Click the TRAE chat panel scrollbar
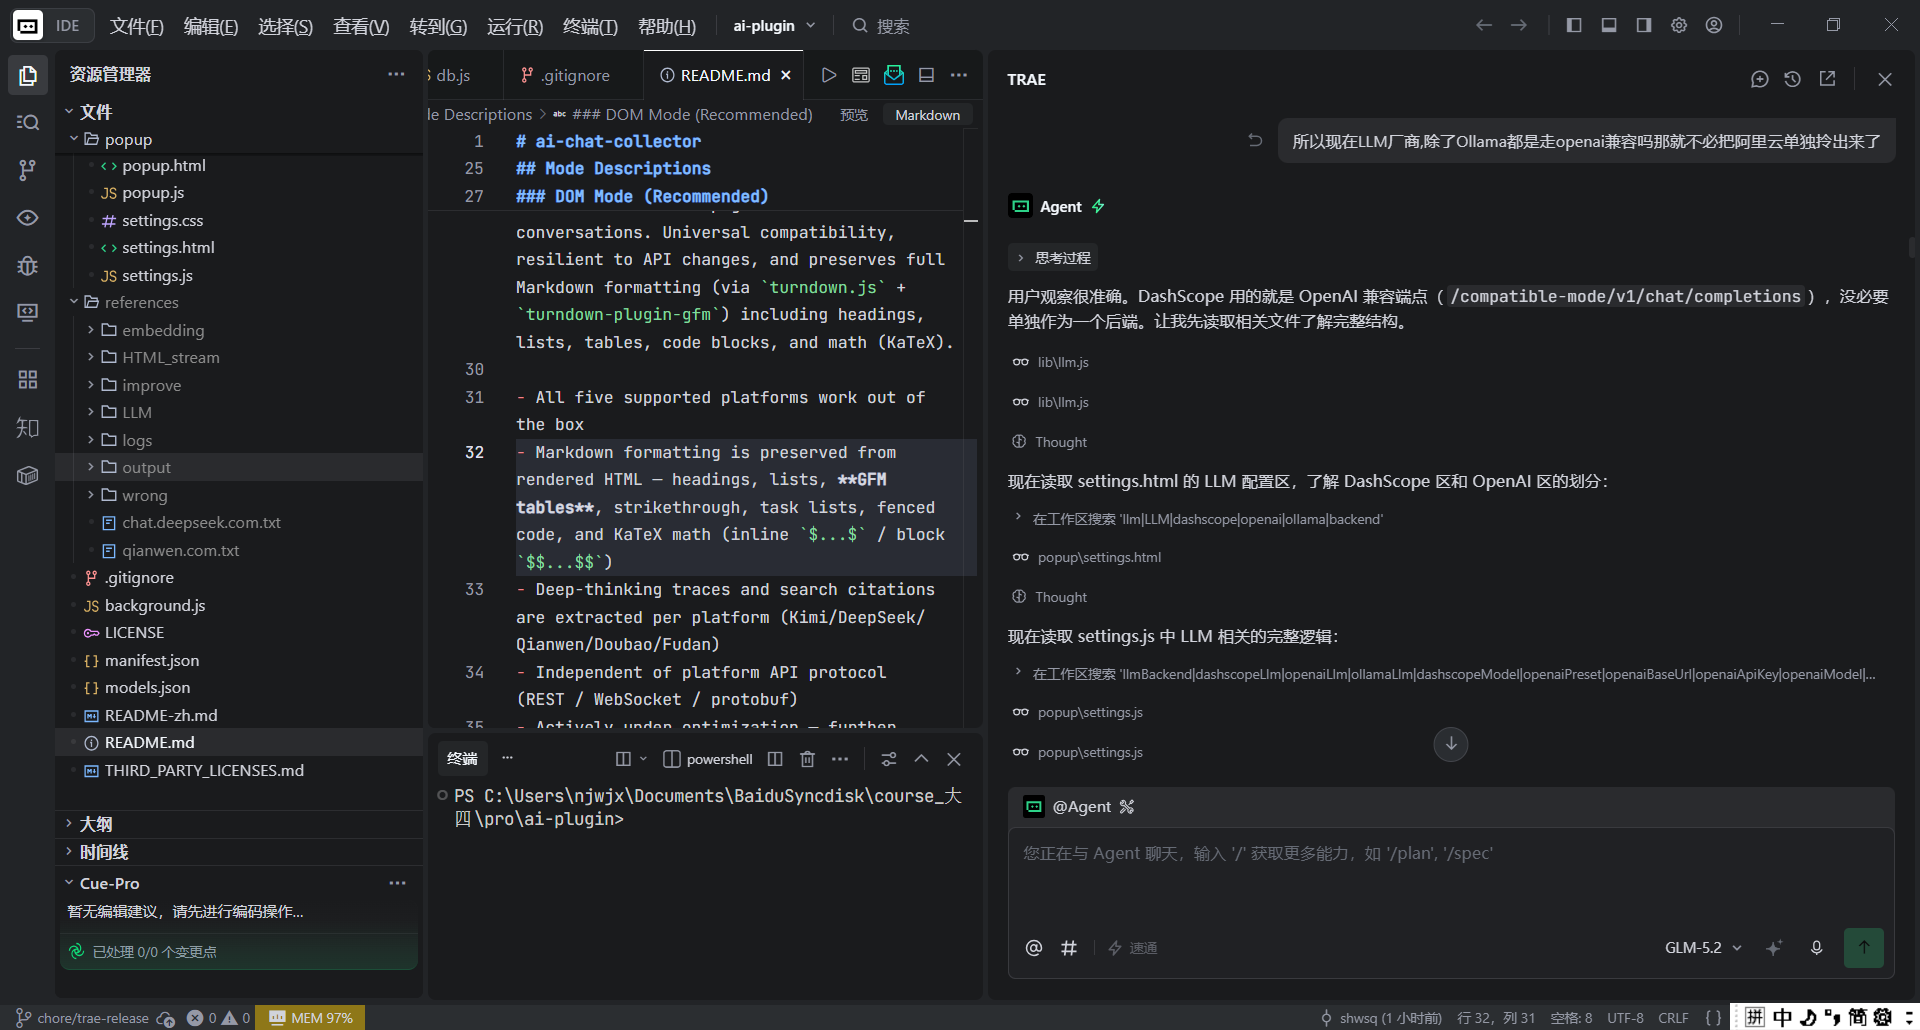1920x1030 pixels. [x=1911, y=247]
